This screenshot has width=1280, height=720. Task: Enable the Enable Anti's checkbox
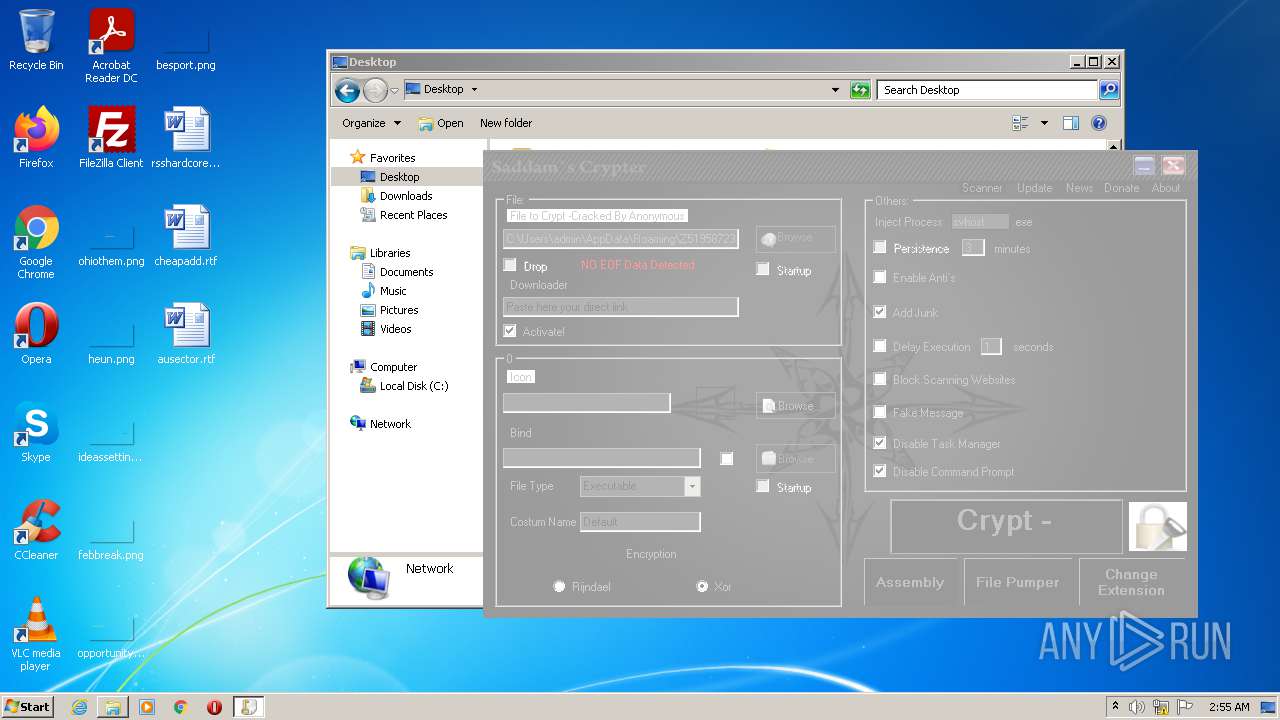880,277
